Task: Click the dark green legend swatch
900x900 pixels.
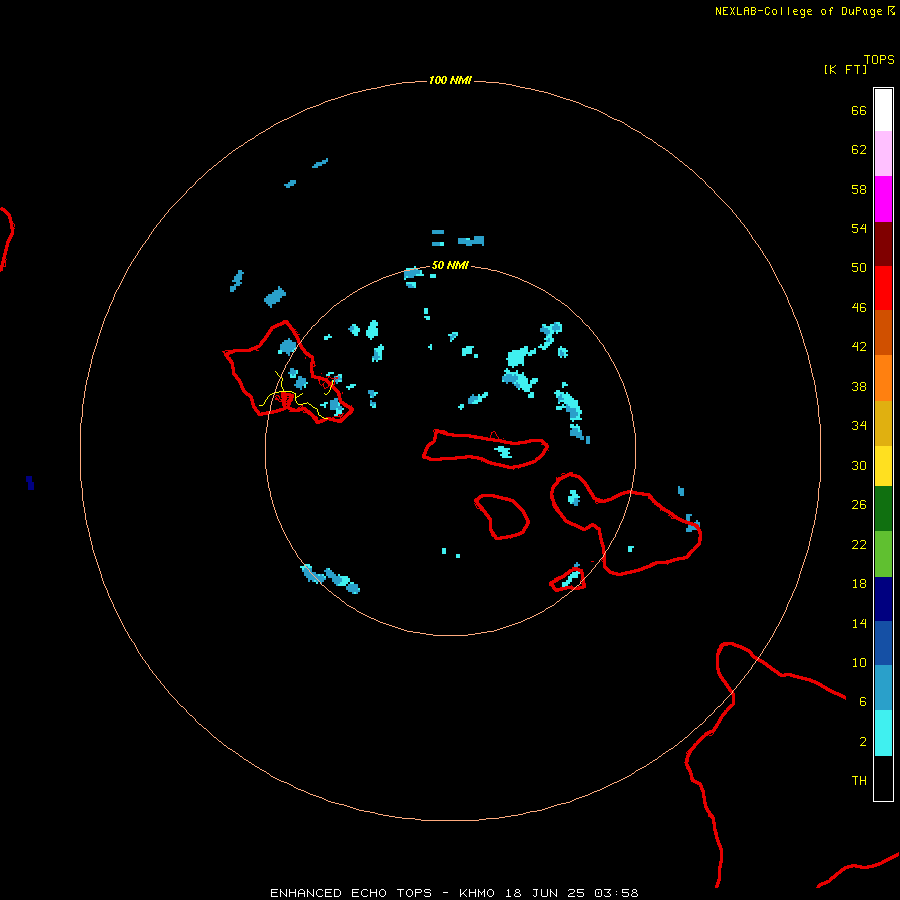Action: [x=883, y=509]
